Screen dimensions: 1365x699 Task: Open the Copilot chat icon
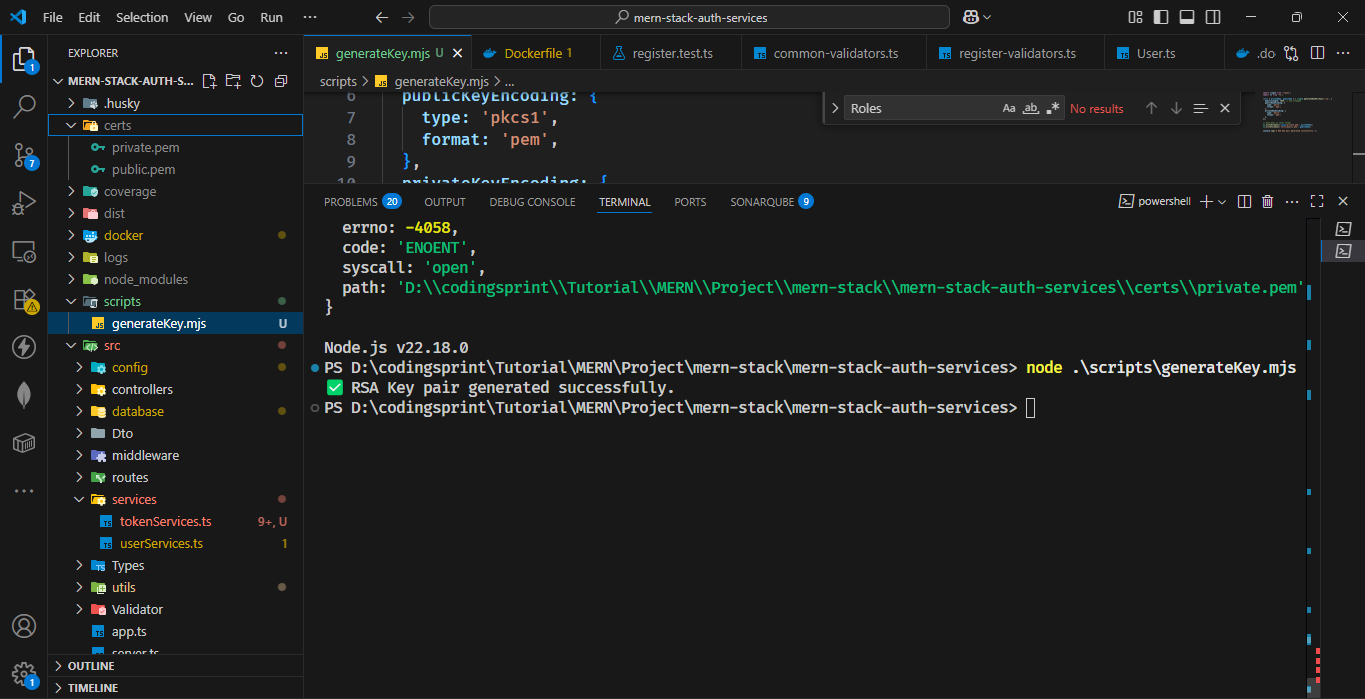970,17
